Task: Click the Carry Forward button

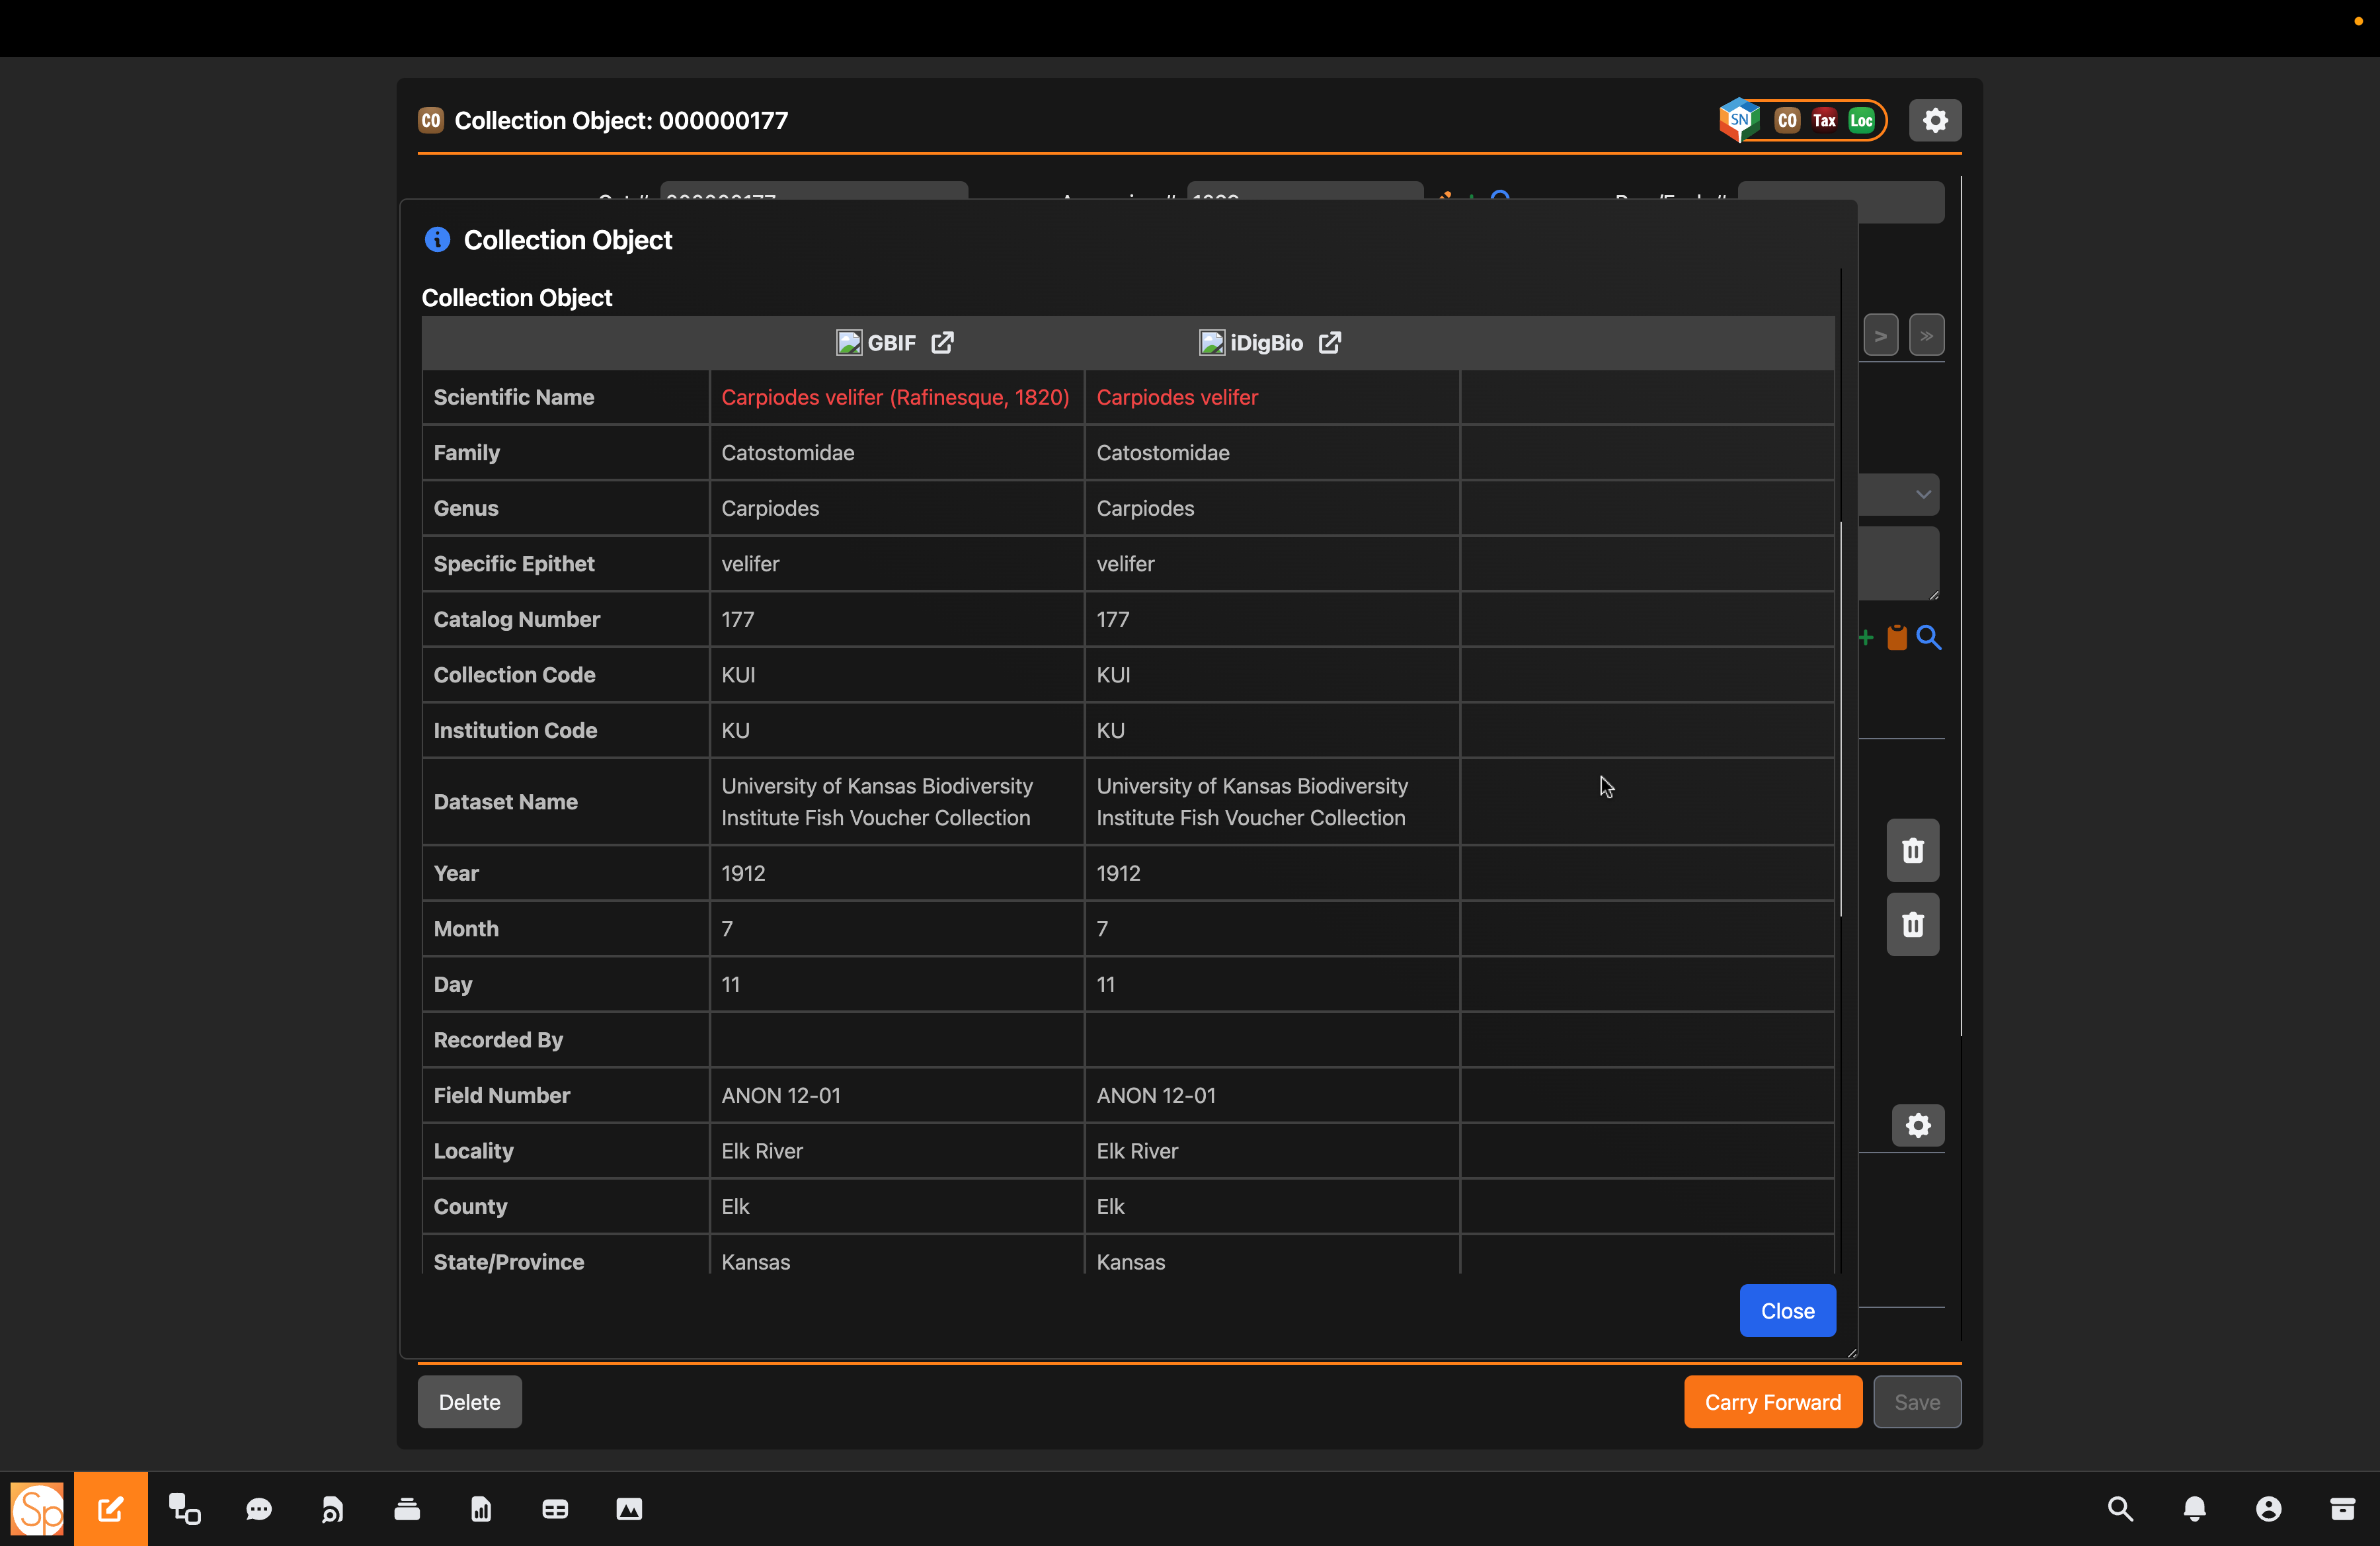Action: [x=1772, y=1401]
